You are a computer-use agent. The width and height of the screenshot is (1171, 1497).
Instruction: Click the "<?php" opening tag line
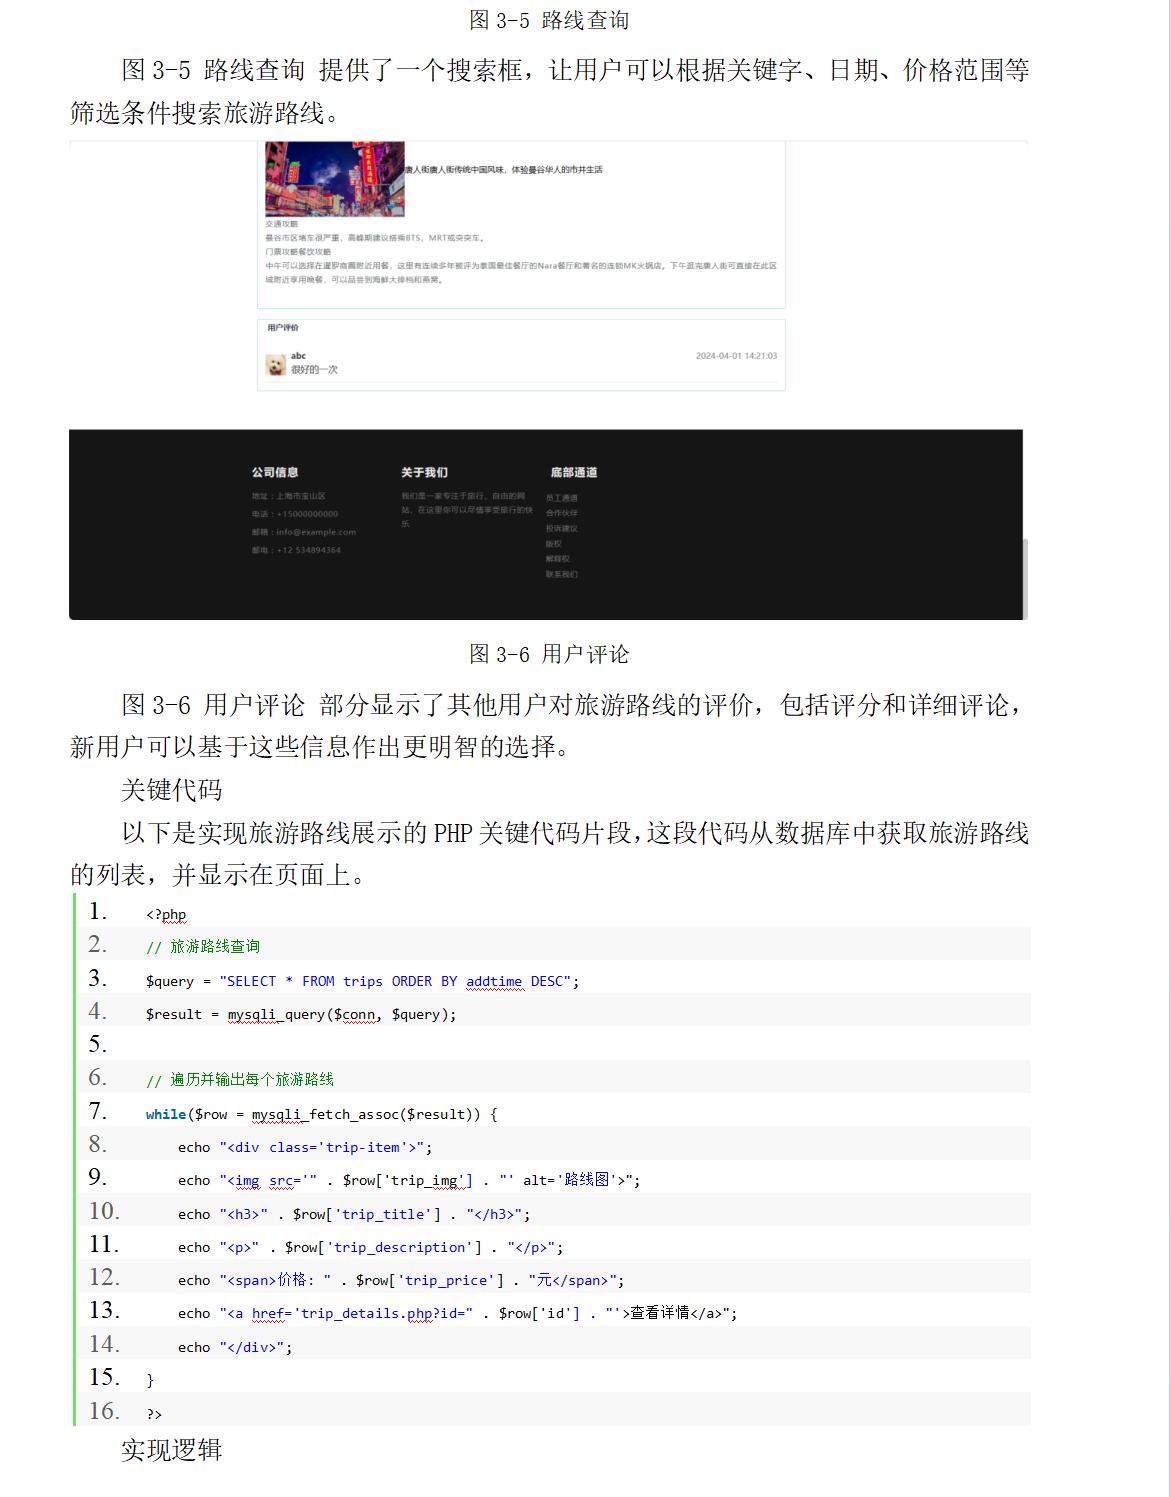point(166,914)
